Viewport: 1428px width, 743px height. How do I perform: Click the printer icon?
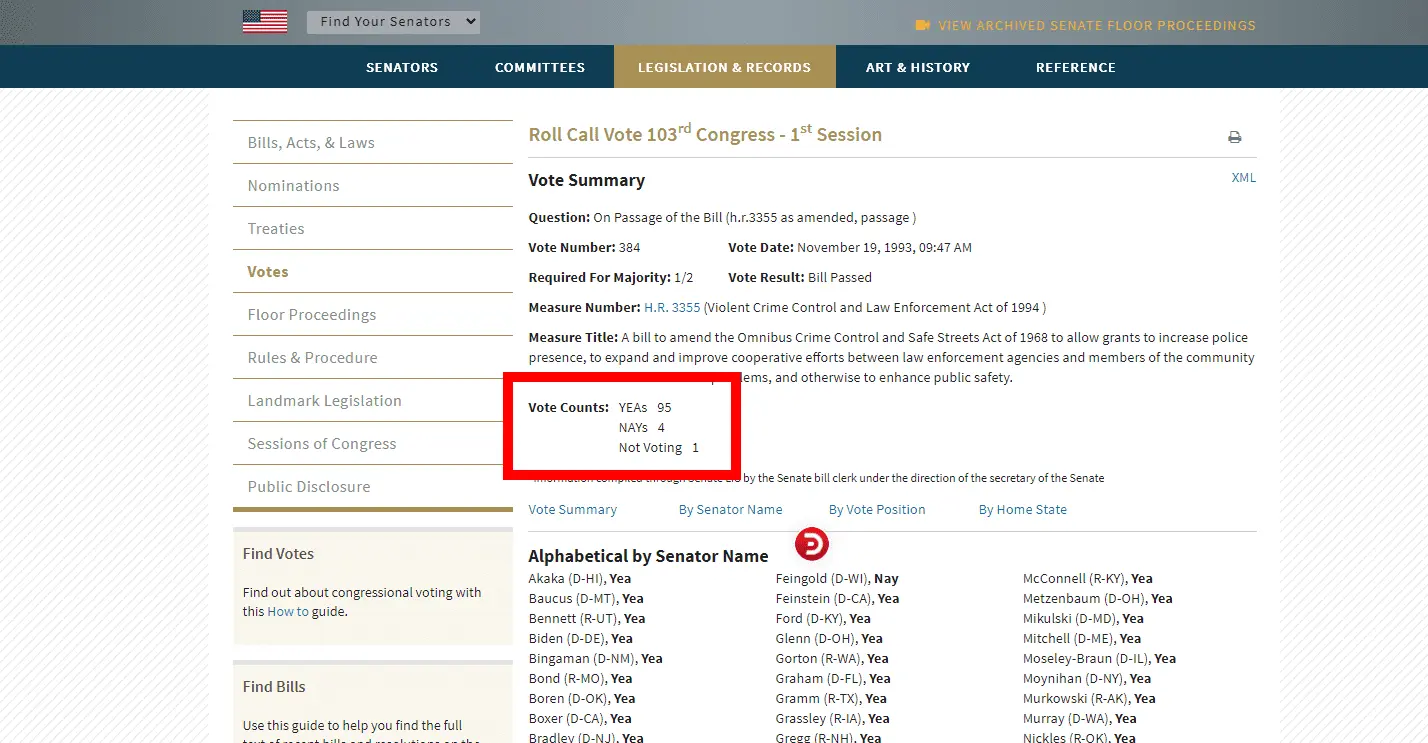click(x=1235, y=137)
